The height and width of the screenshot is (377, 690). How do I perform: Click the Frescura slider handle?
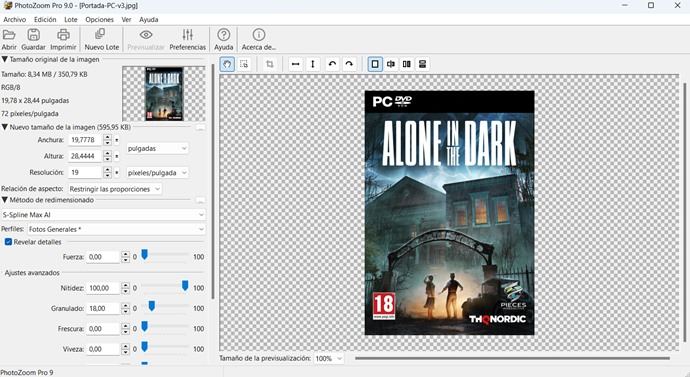[x=144, y=326]
